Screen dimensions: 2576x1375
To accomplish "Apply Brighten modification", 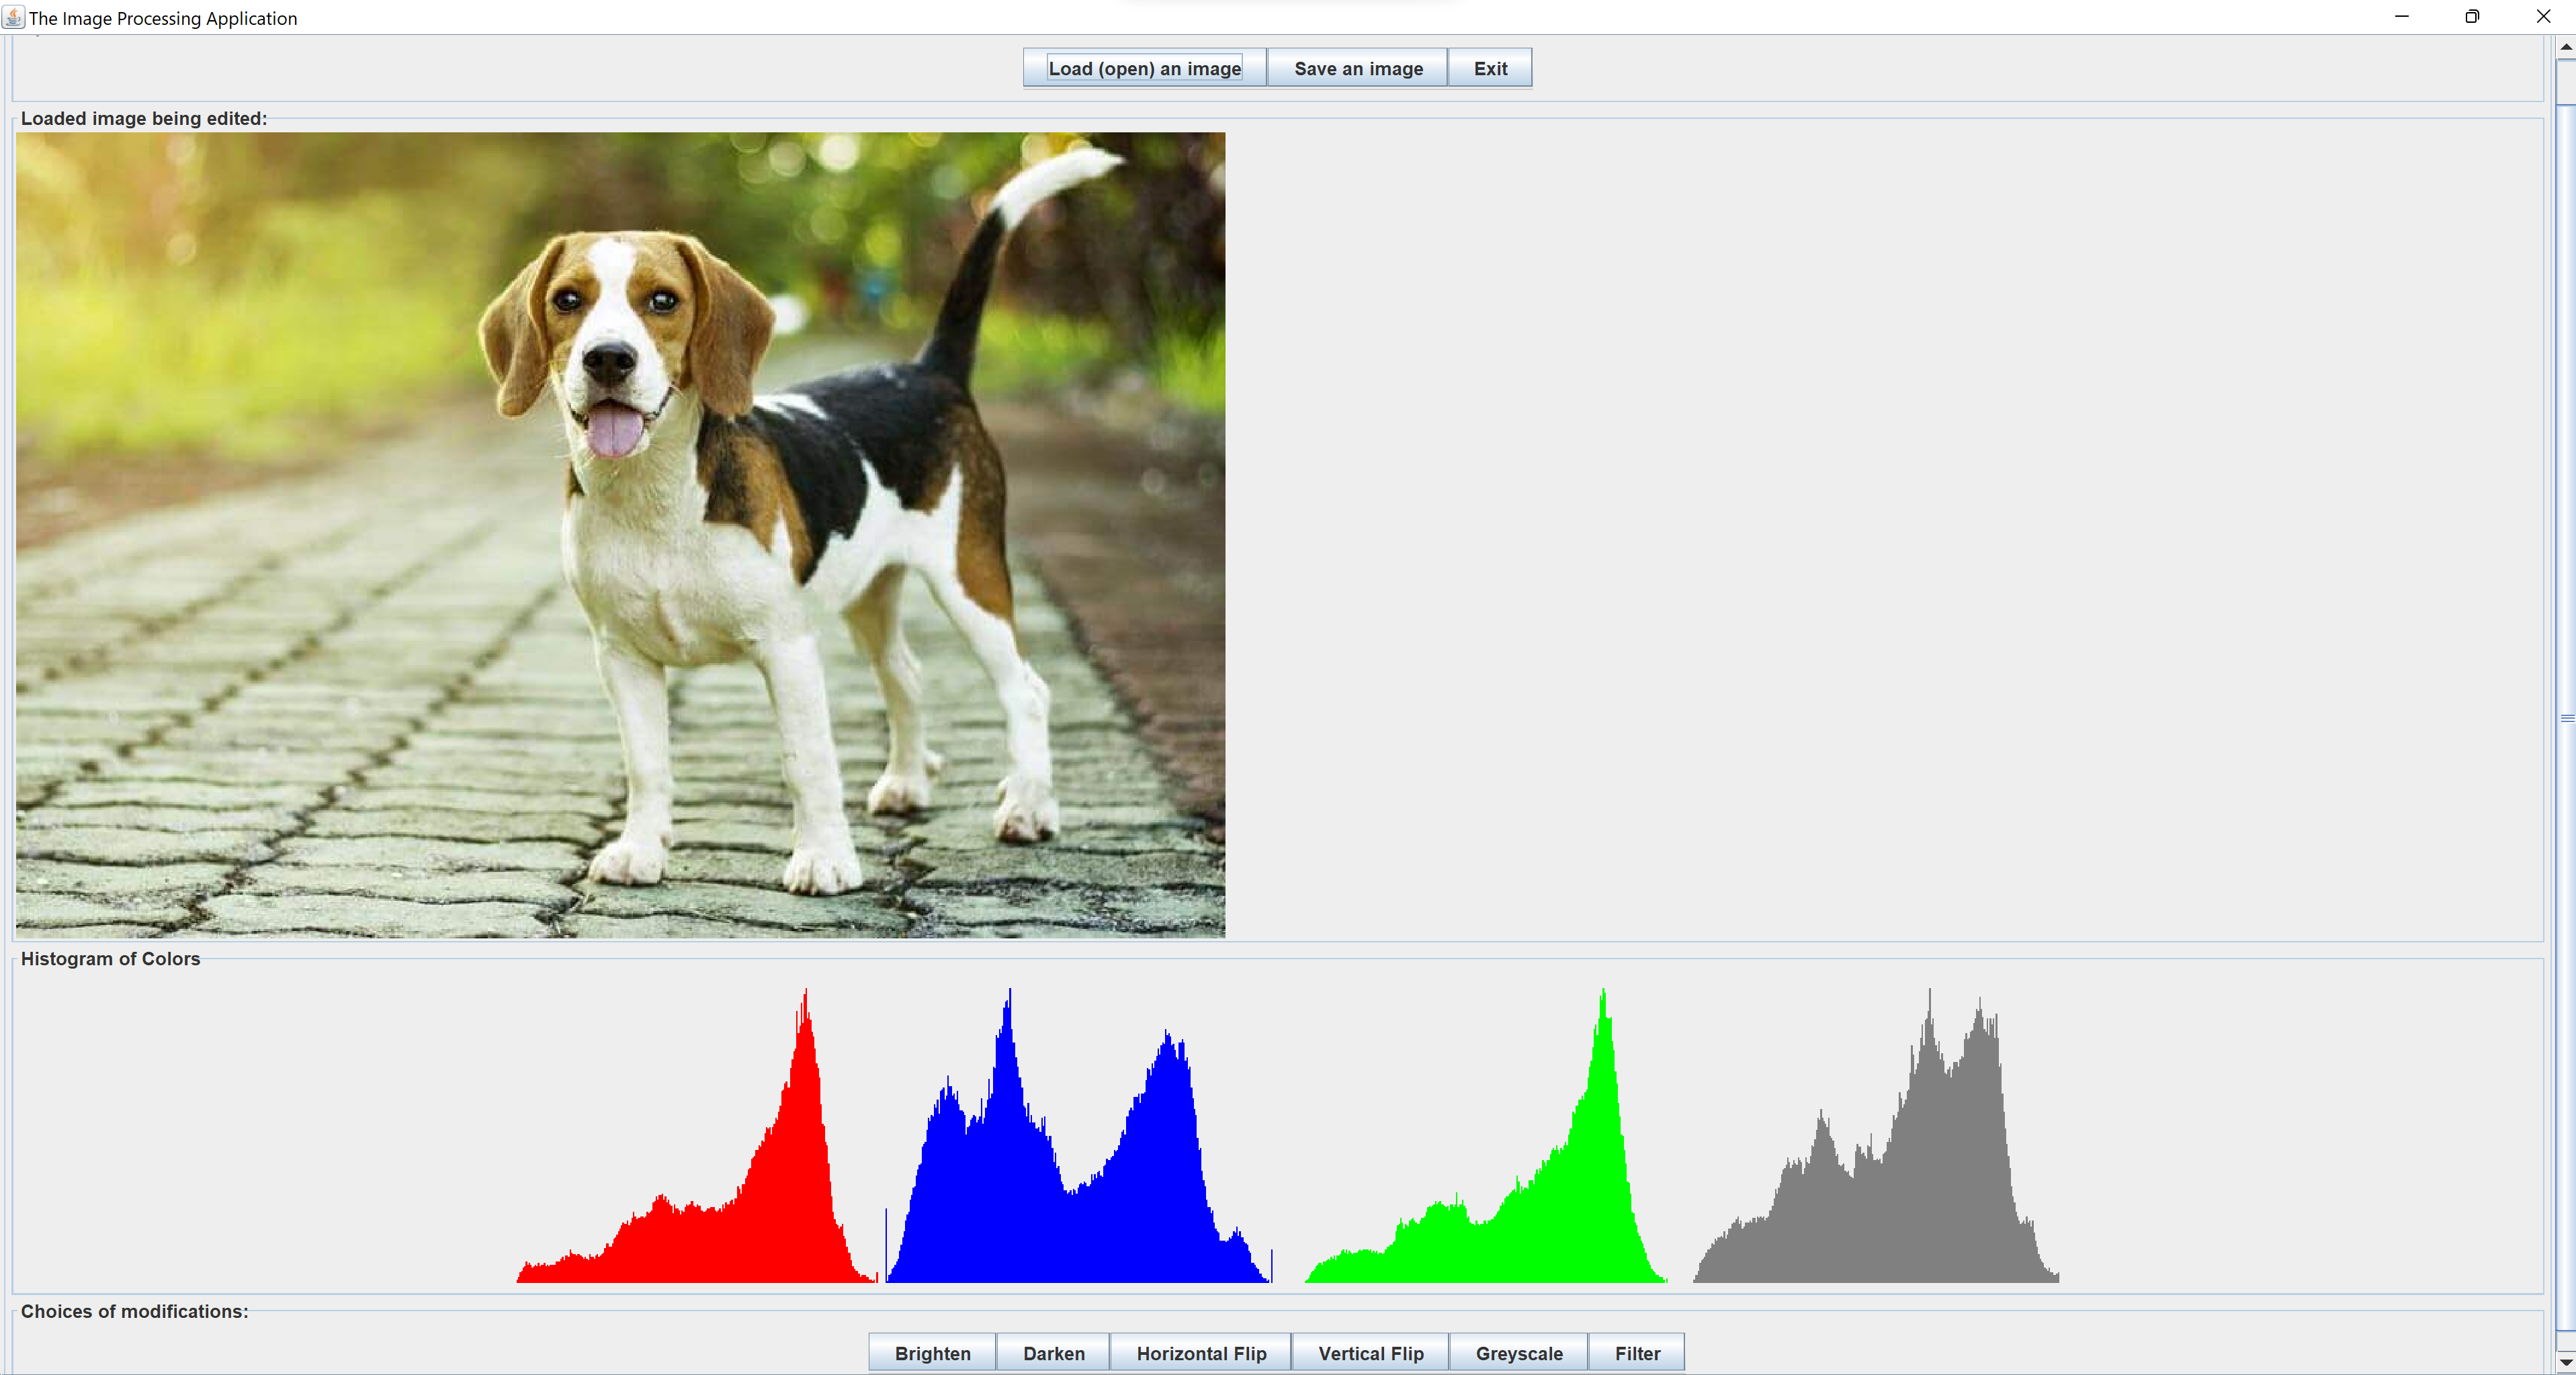I will click(931, 1352).
